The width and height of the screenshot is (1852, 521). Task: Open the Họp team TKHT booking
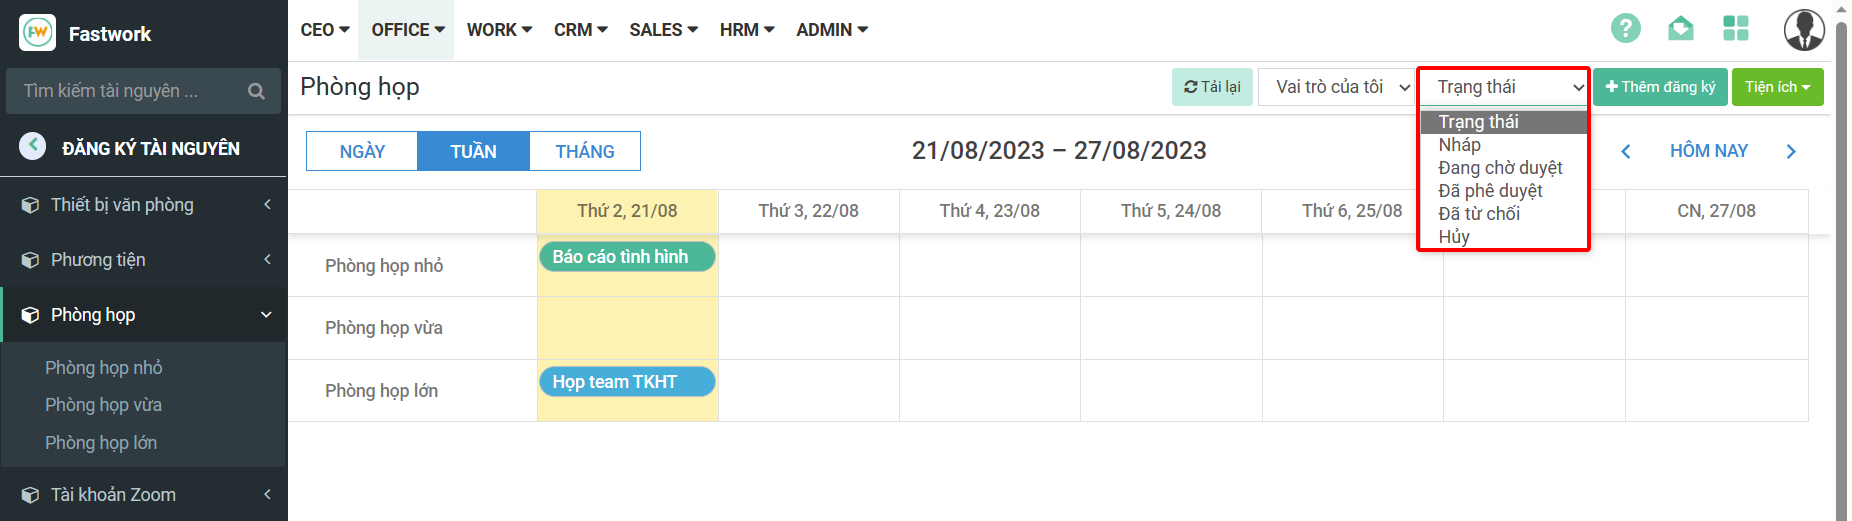click(626, 382)
